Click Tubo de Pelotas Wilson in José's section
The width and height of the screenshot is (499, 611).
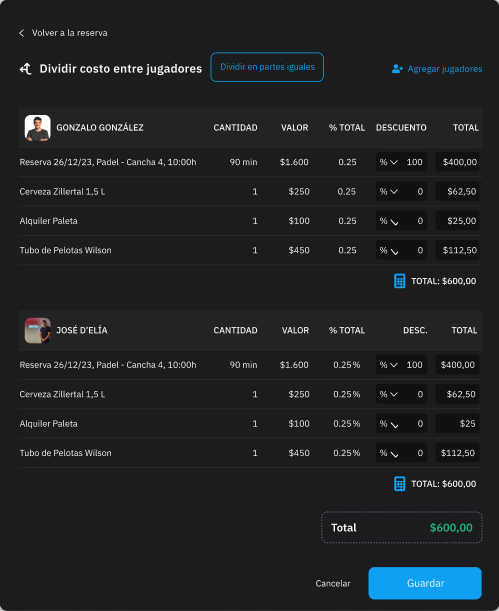pyautogui.click(x=65, y=453)
